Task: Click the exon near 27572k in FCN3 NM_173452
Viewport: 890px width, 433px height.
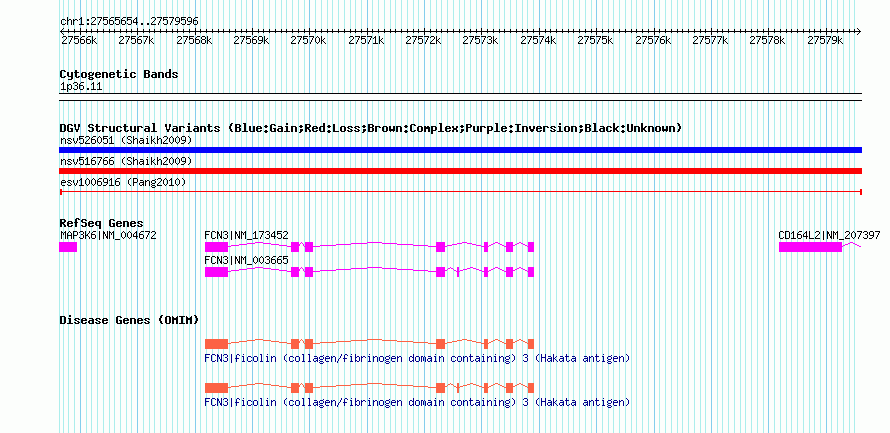Action: pyautogui.click(x=440, y=247)
